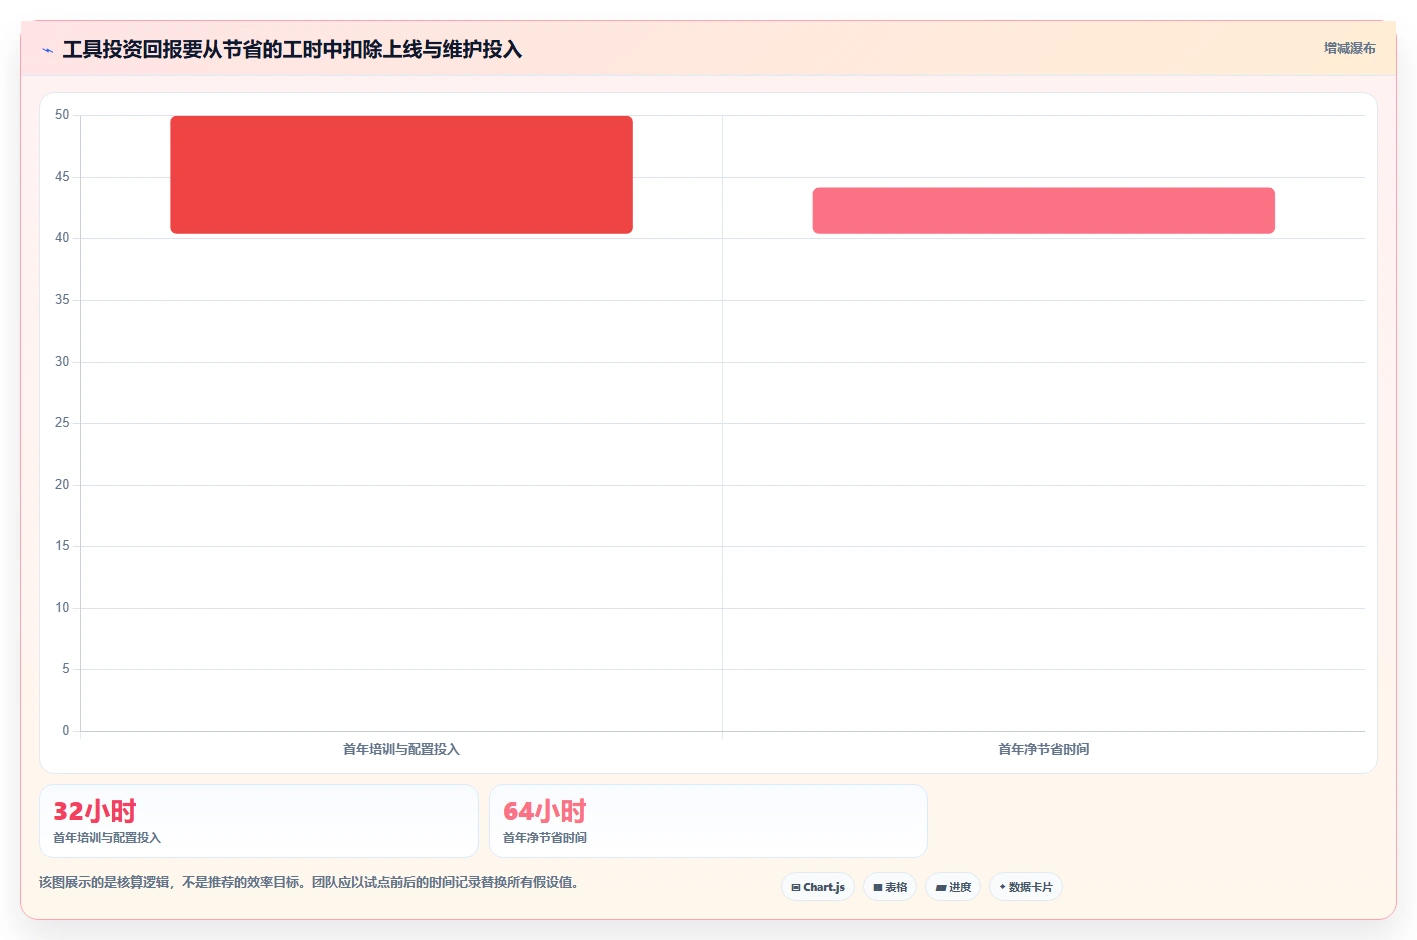Open the 32小时 data card
The image size is (1417, 940).
(x=259, y=821)
